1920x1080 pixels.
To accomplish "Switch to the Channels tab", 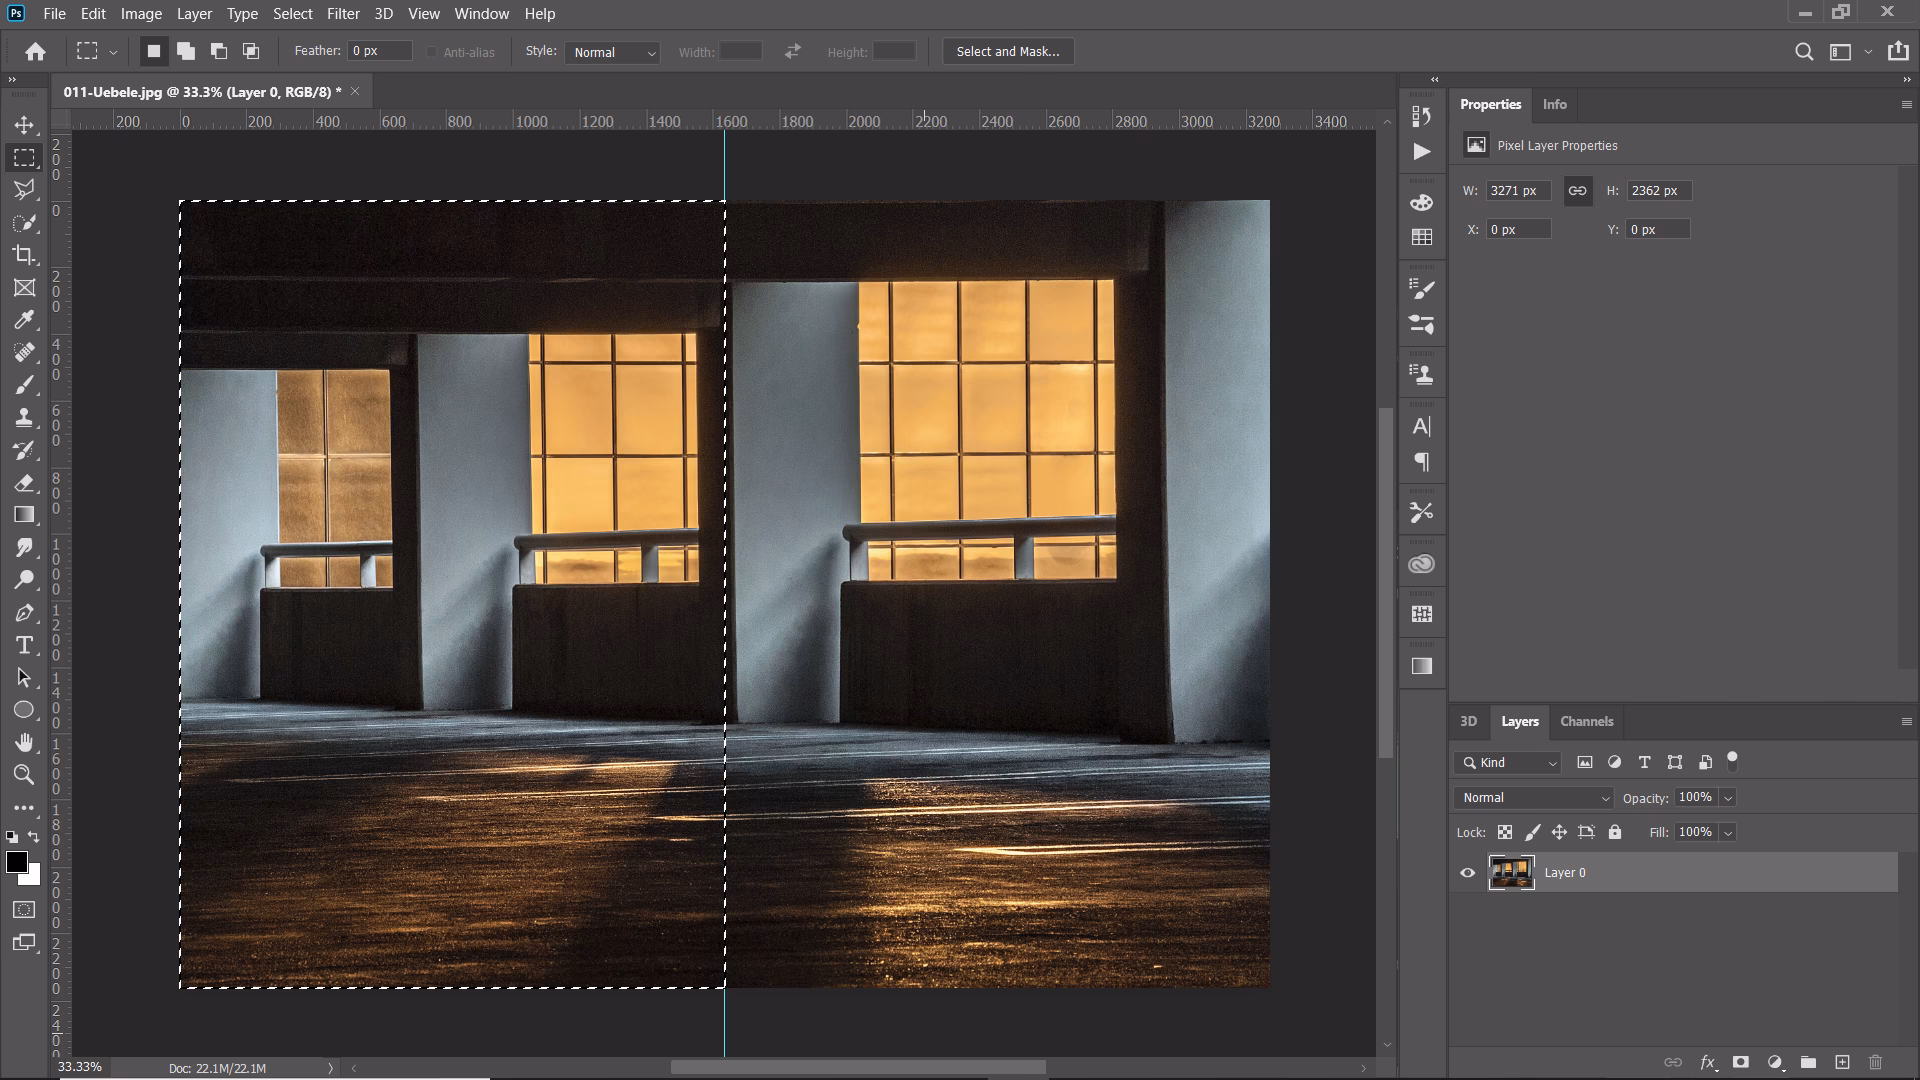I will click(x=1586, y=721).
